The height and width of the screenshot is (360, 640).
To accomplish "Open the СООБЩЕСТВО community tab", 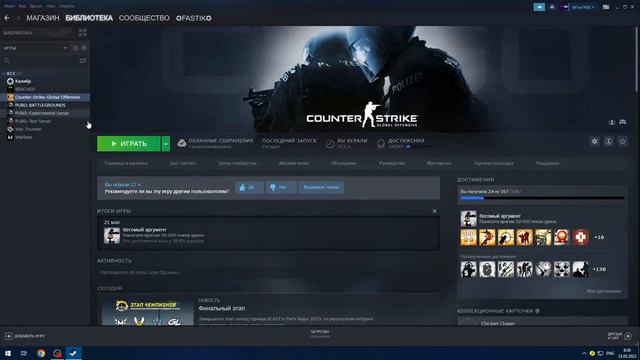I will click(x=144, y=18).
